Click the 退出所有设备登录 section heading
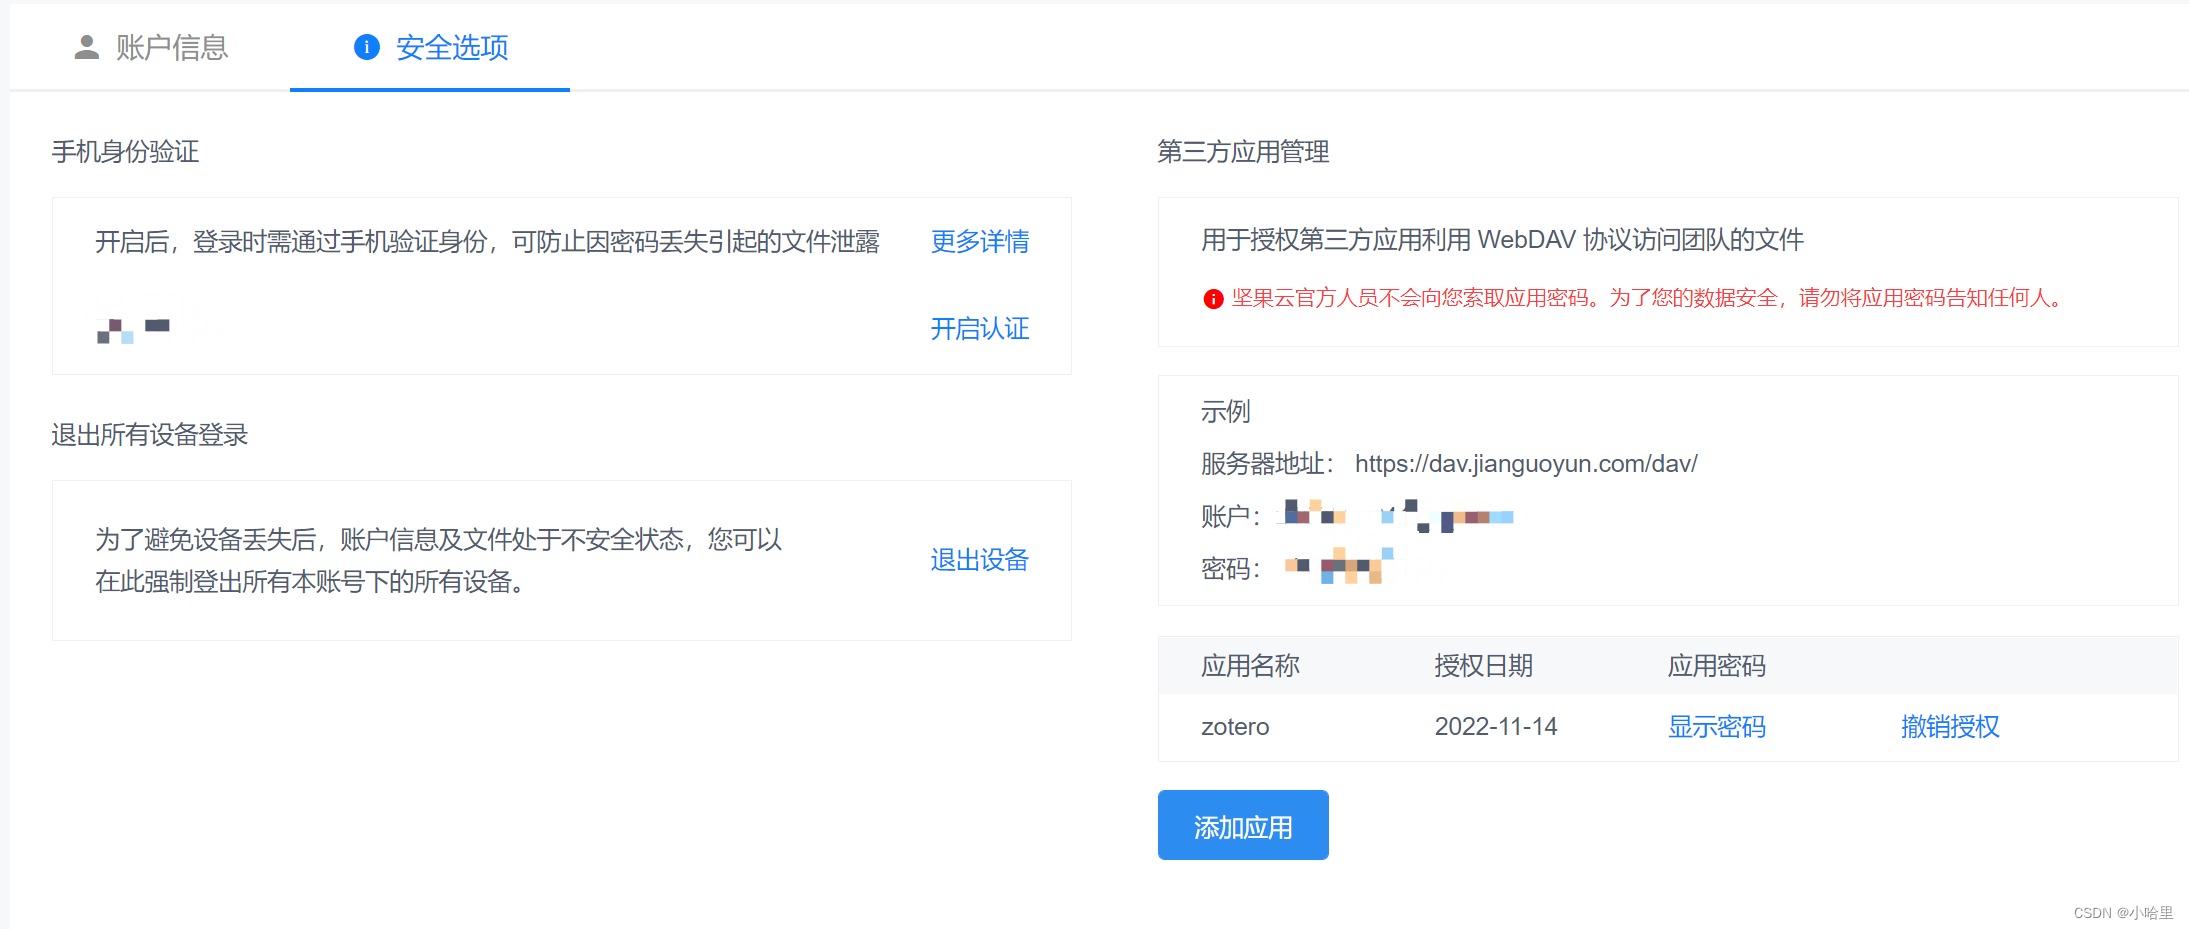Screen dimensions: 2189x929 point(150,435)
